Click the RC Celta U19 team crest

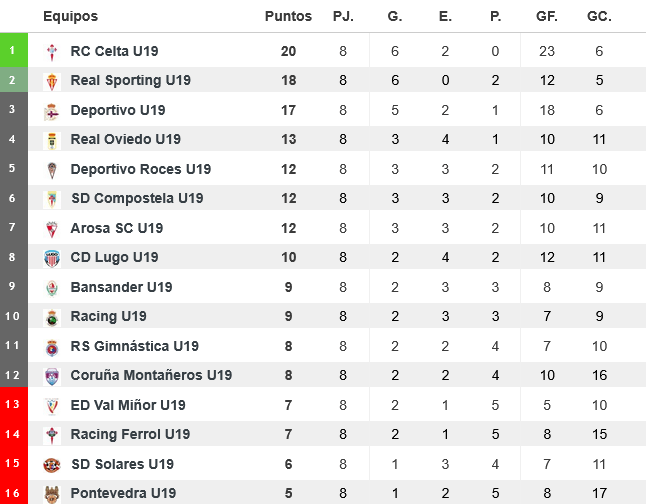coord(53,52)
